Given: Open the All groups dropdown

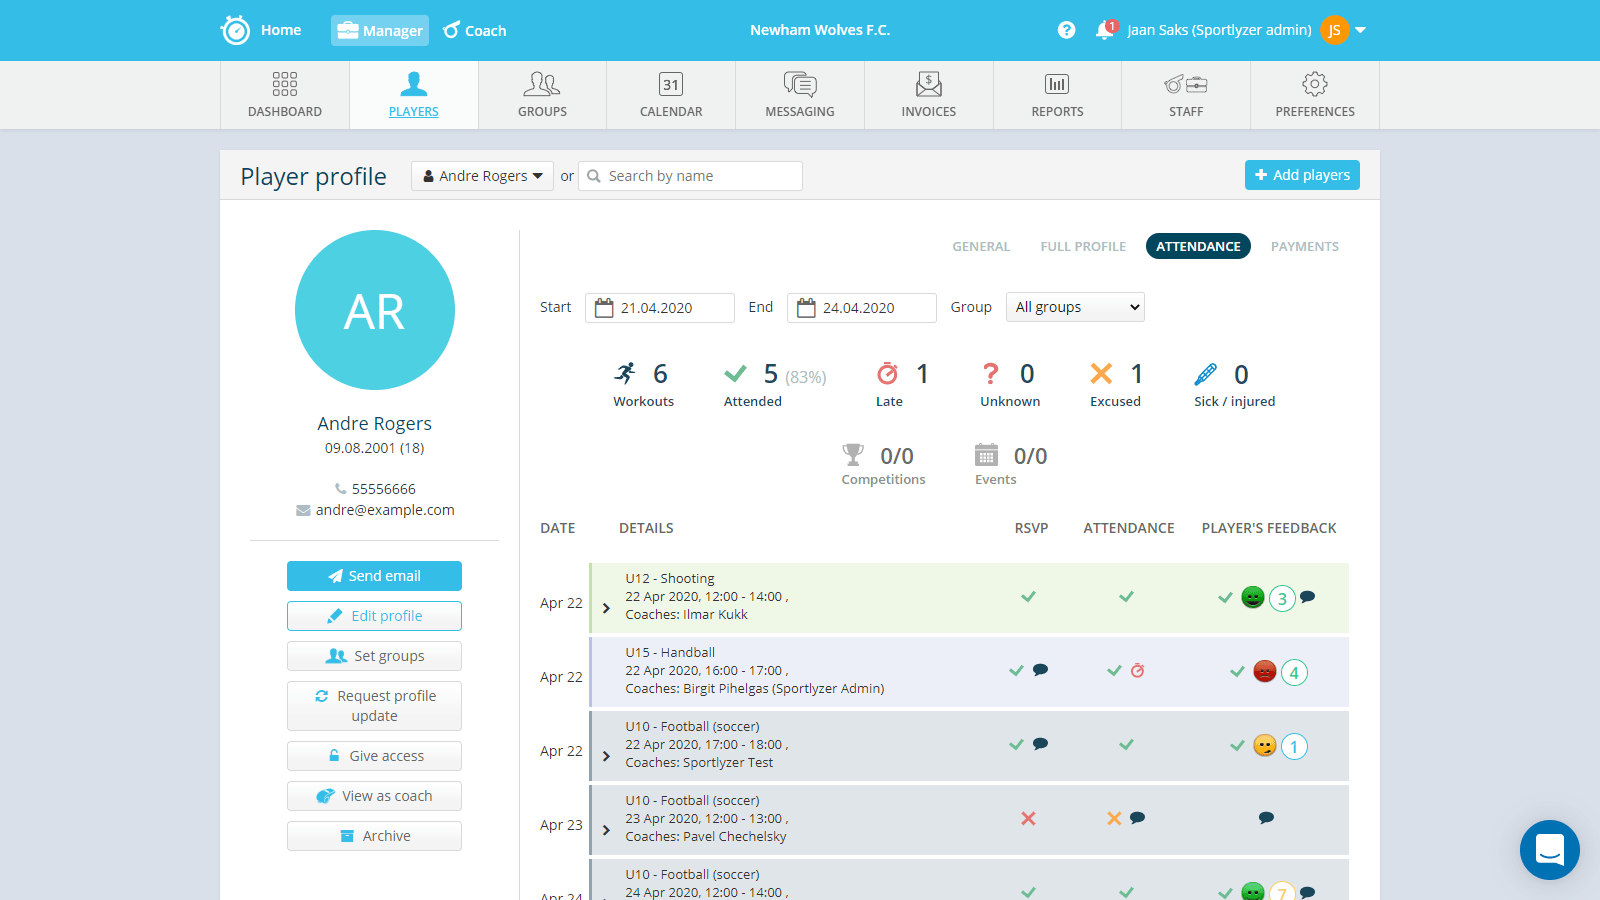Looking at the screenshot, I should [1075, 307].
